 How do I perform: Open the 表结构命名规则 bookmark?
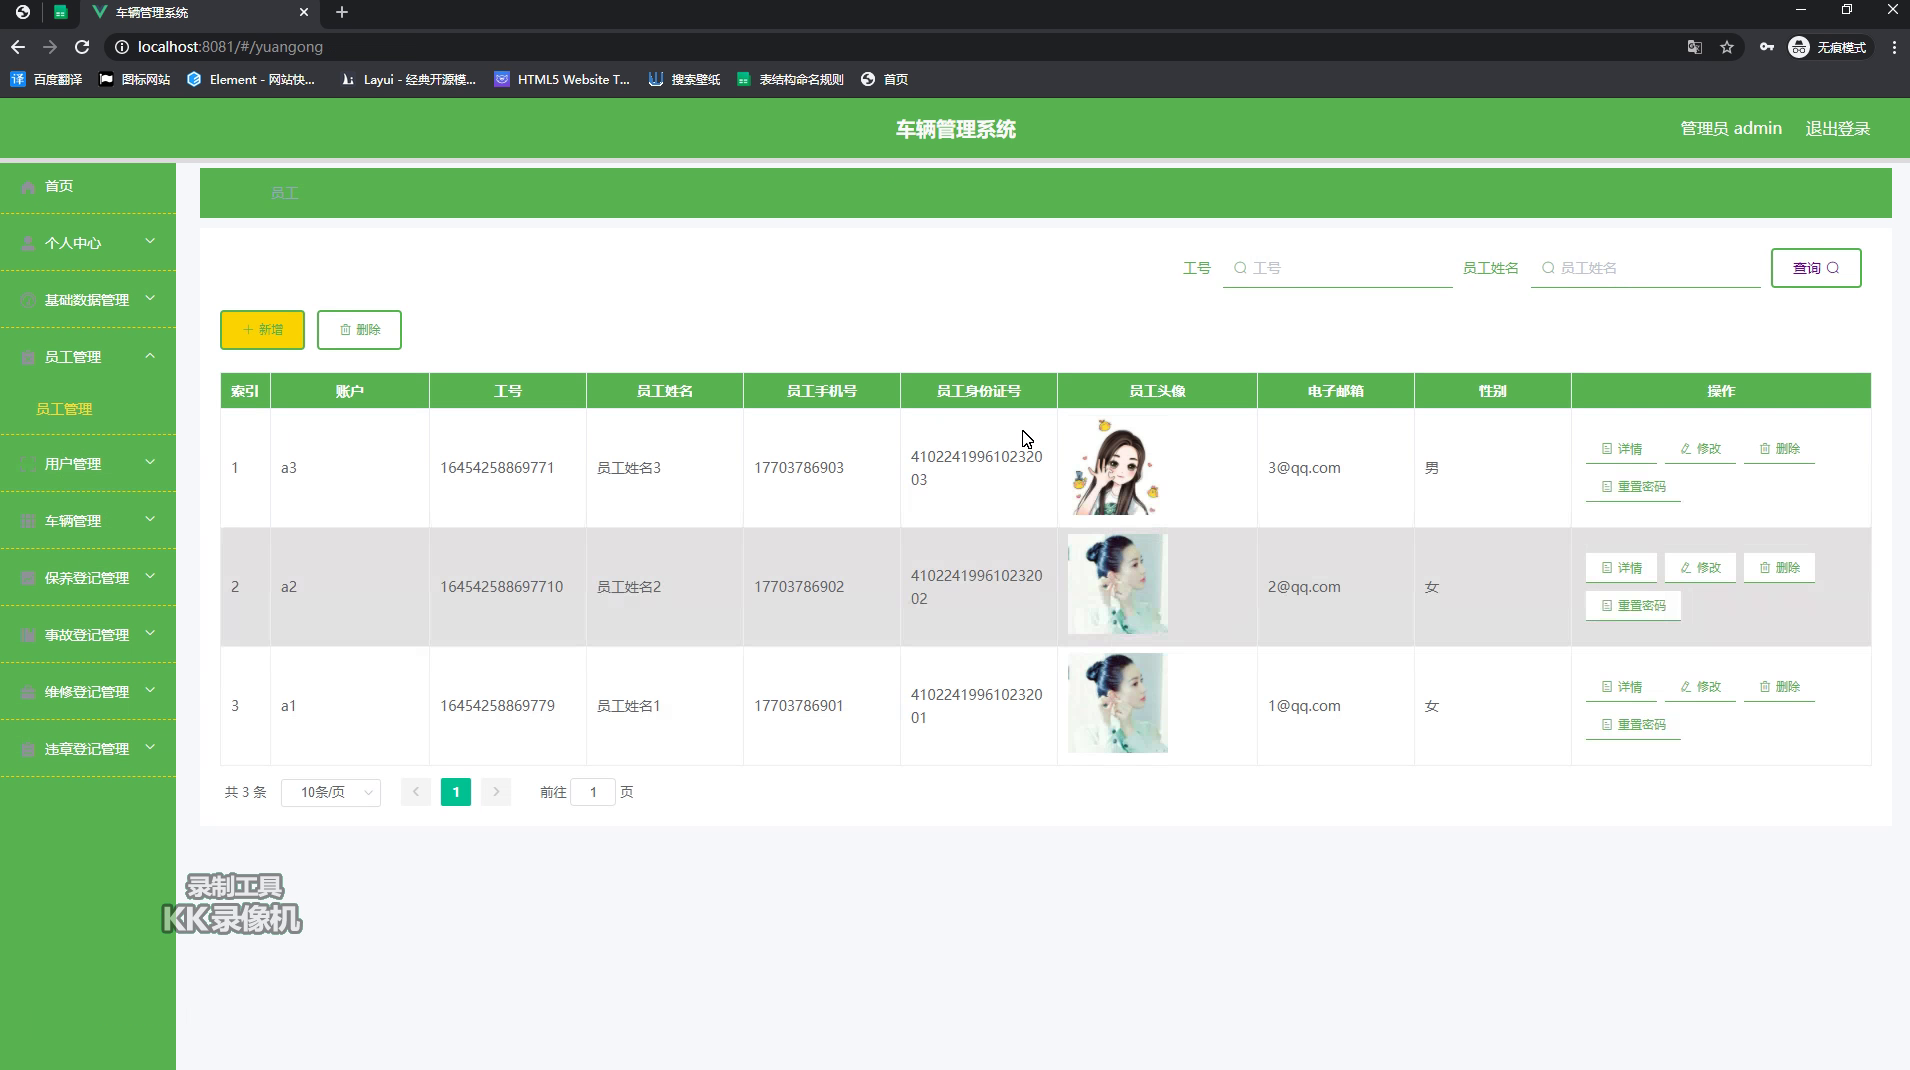[790, 79]
